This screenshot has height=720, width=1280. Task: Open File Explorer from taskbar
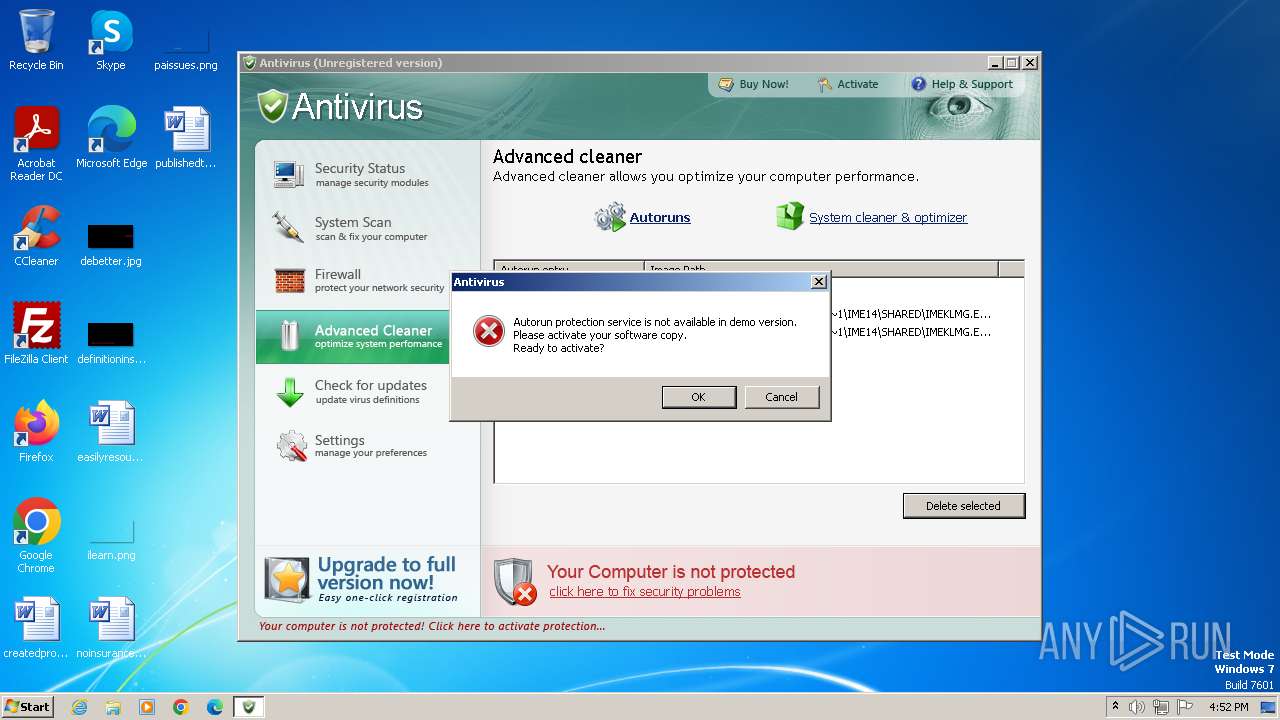tap(113, 707)
